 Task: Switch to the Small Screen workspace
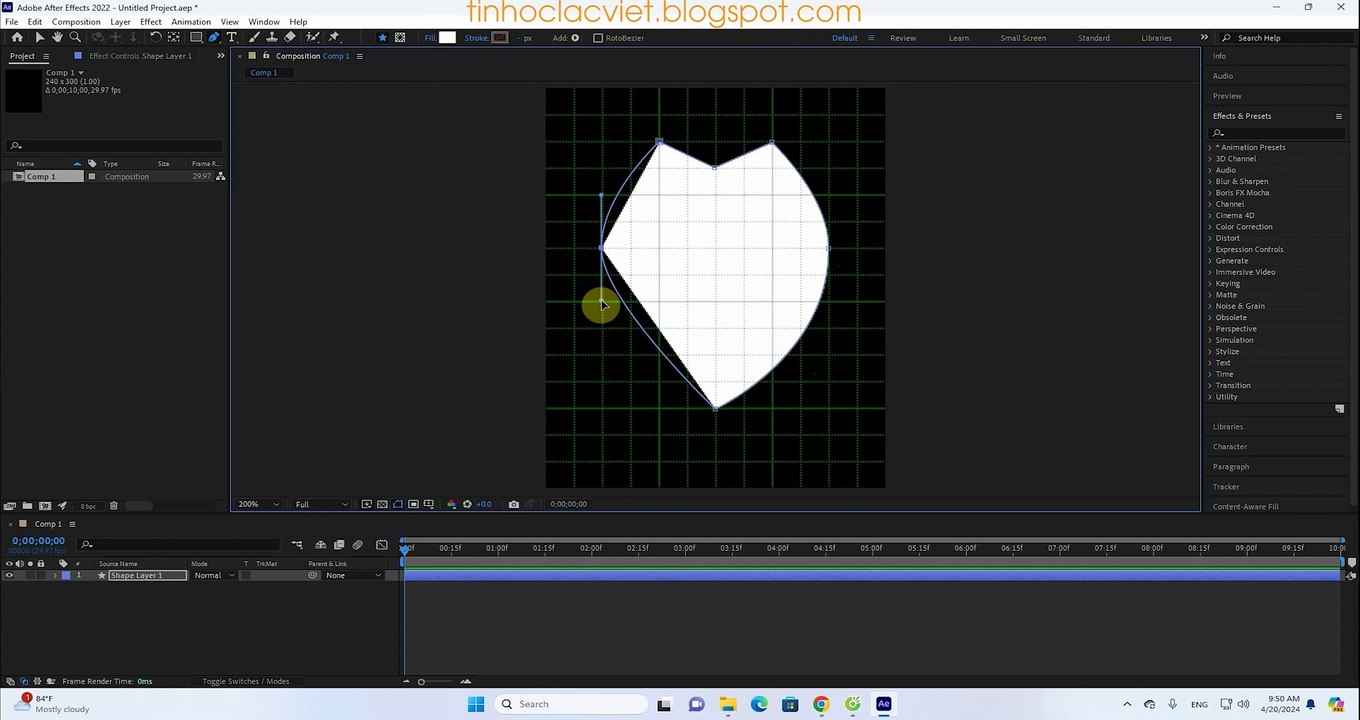tap(1023, 38)
